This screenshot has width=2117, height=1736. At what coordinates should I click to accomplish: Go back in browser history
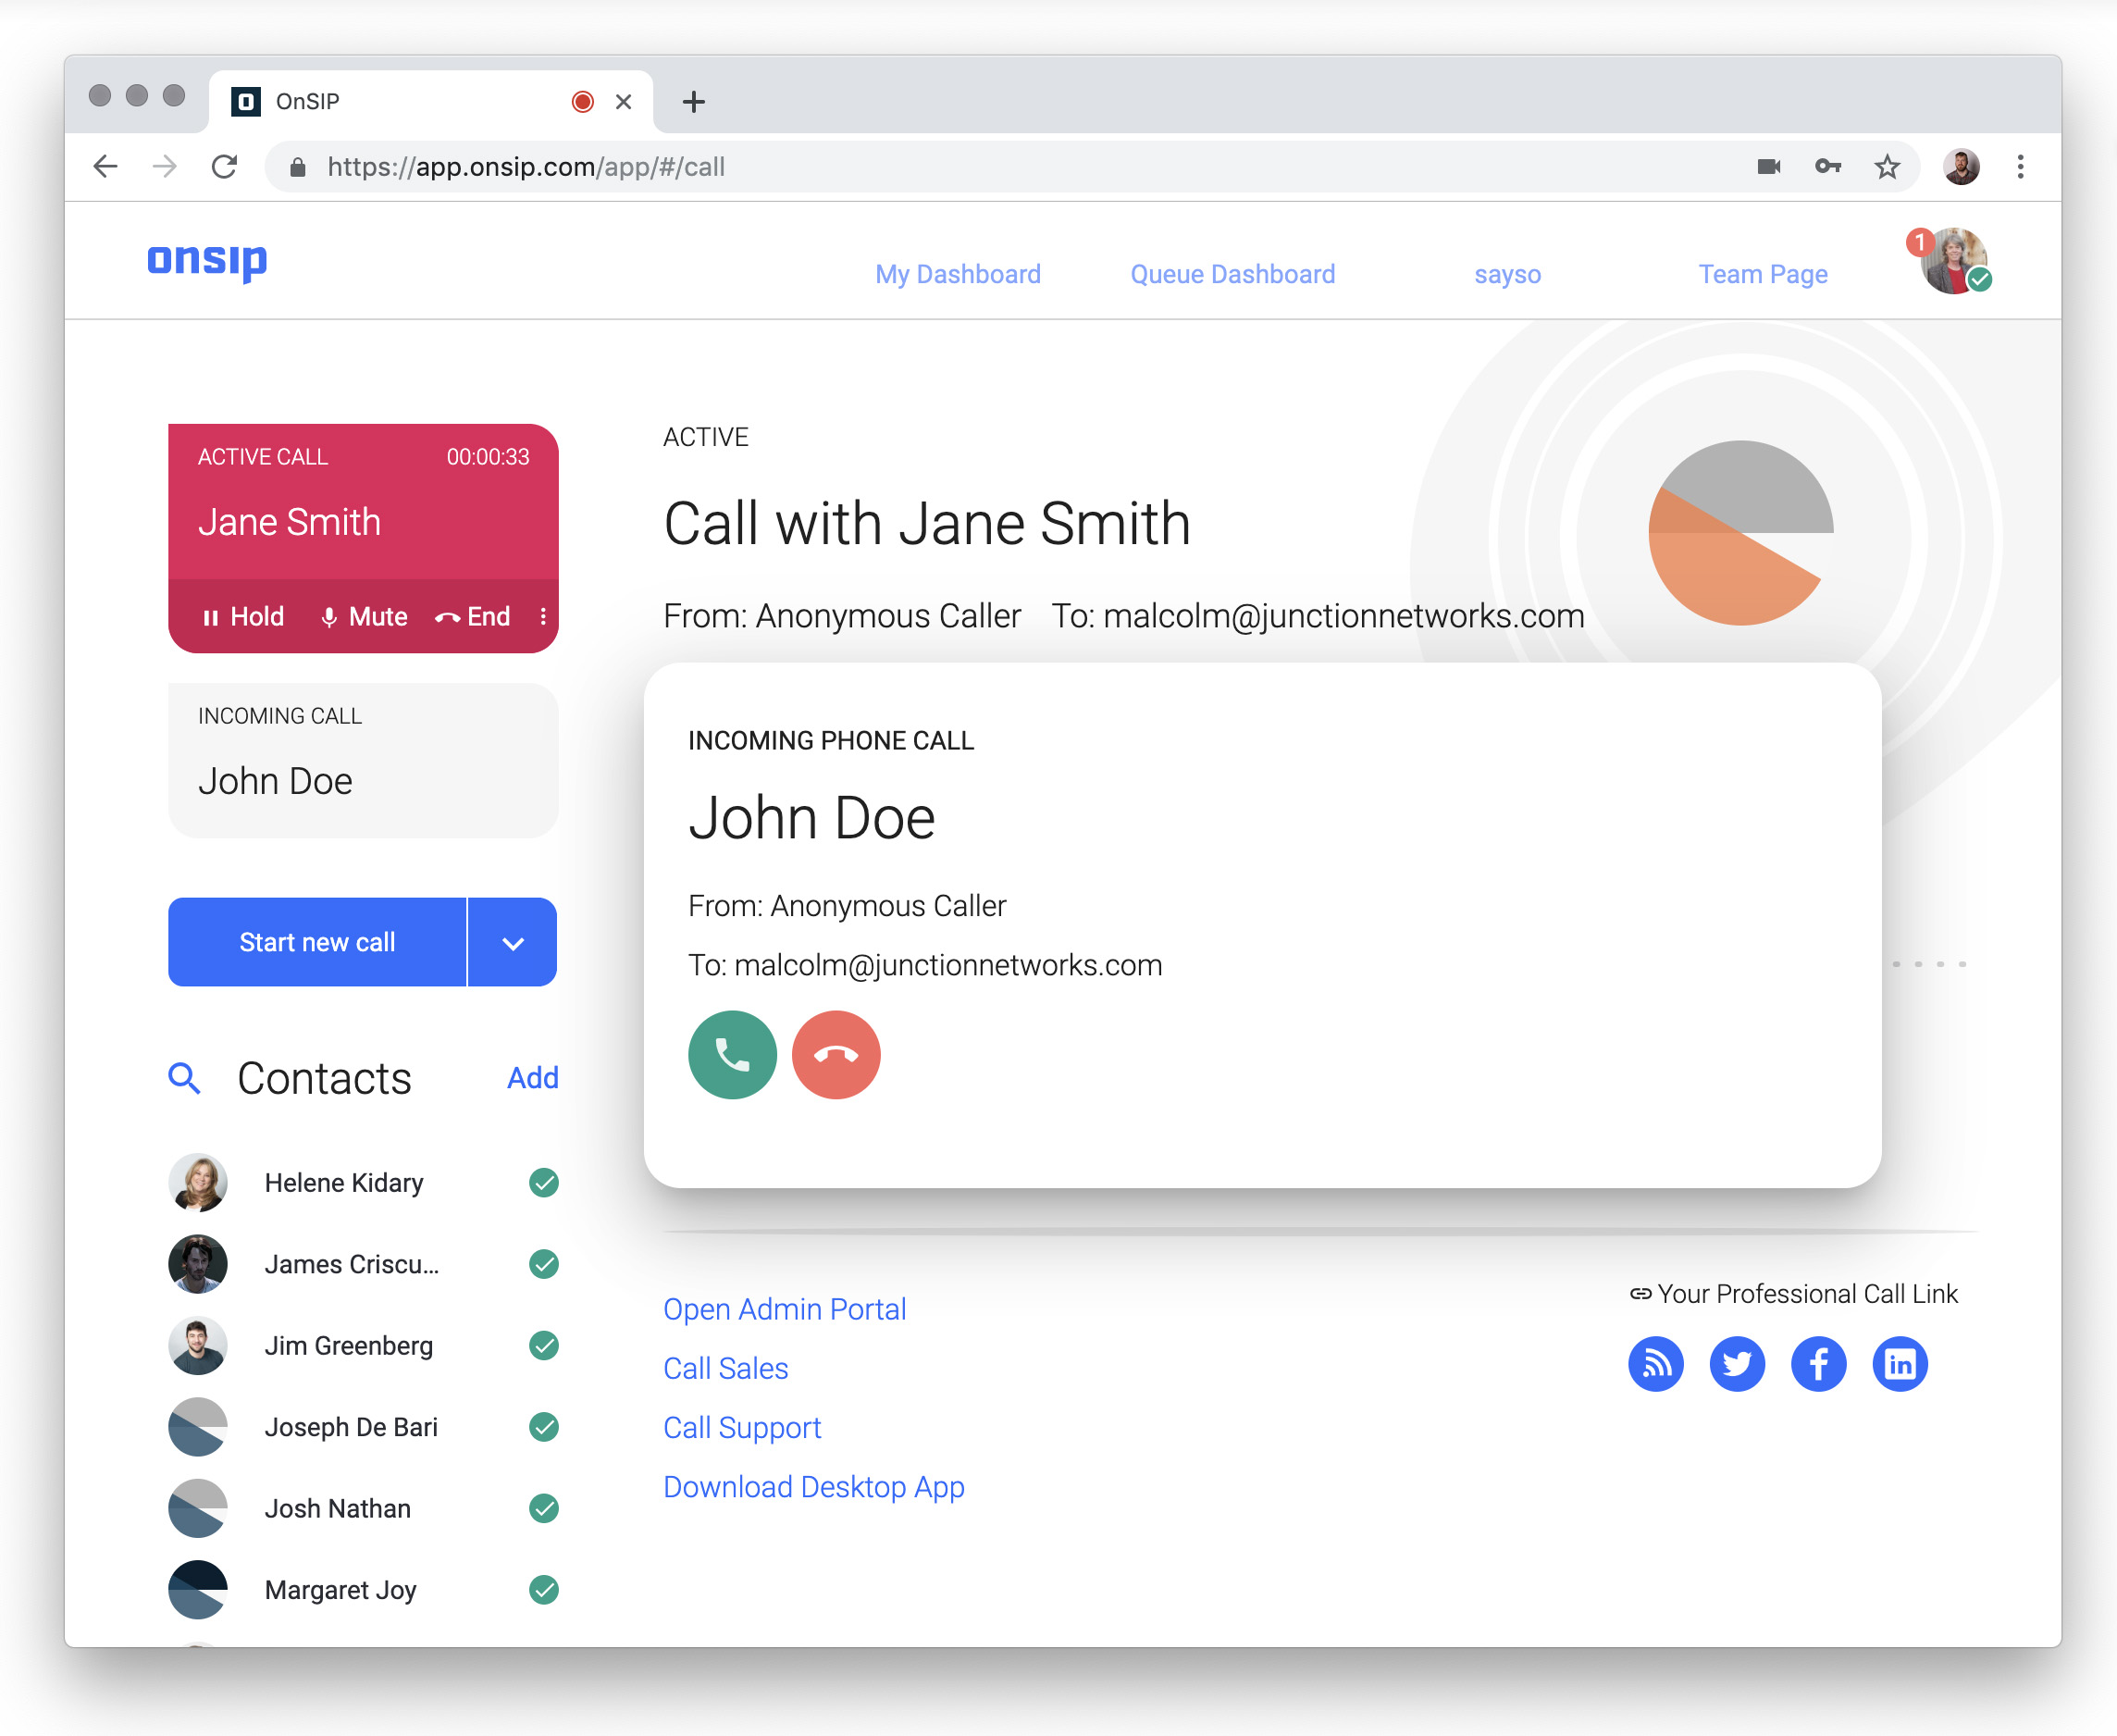click(105, 166)
